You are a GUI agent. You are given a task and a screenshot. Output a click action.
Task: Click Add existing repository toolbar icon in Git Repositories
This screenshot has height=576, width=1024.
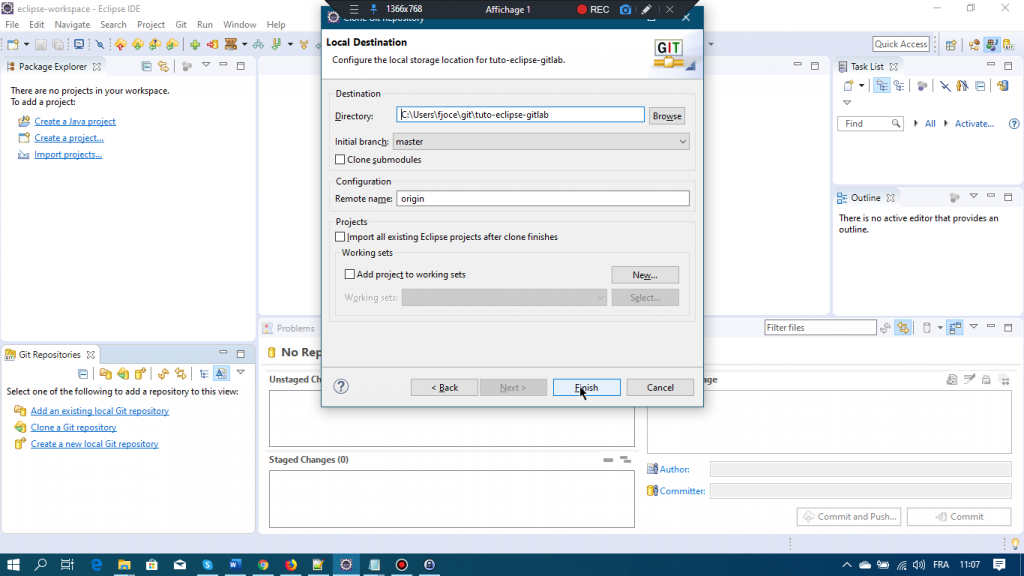coord(105,374)
